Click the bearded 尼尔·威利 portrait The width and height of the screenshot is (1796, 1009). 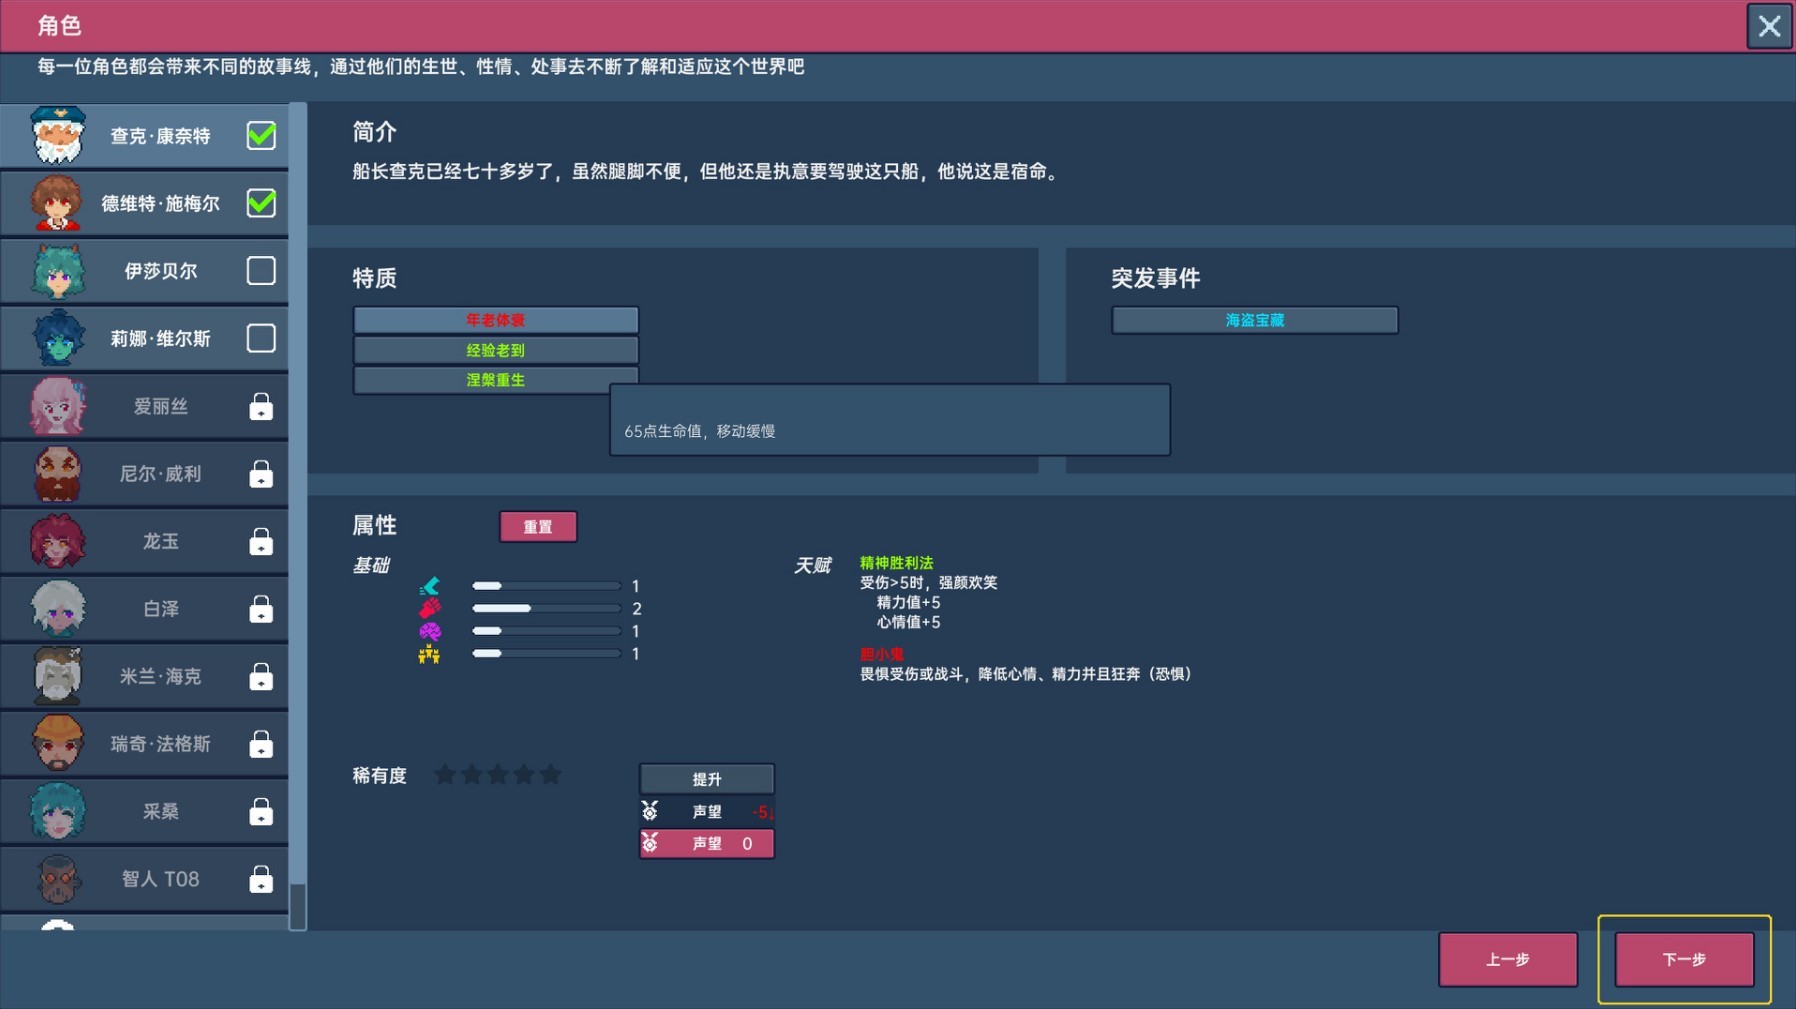click(57, 474)
